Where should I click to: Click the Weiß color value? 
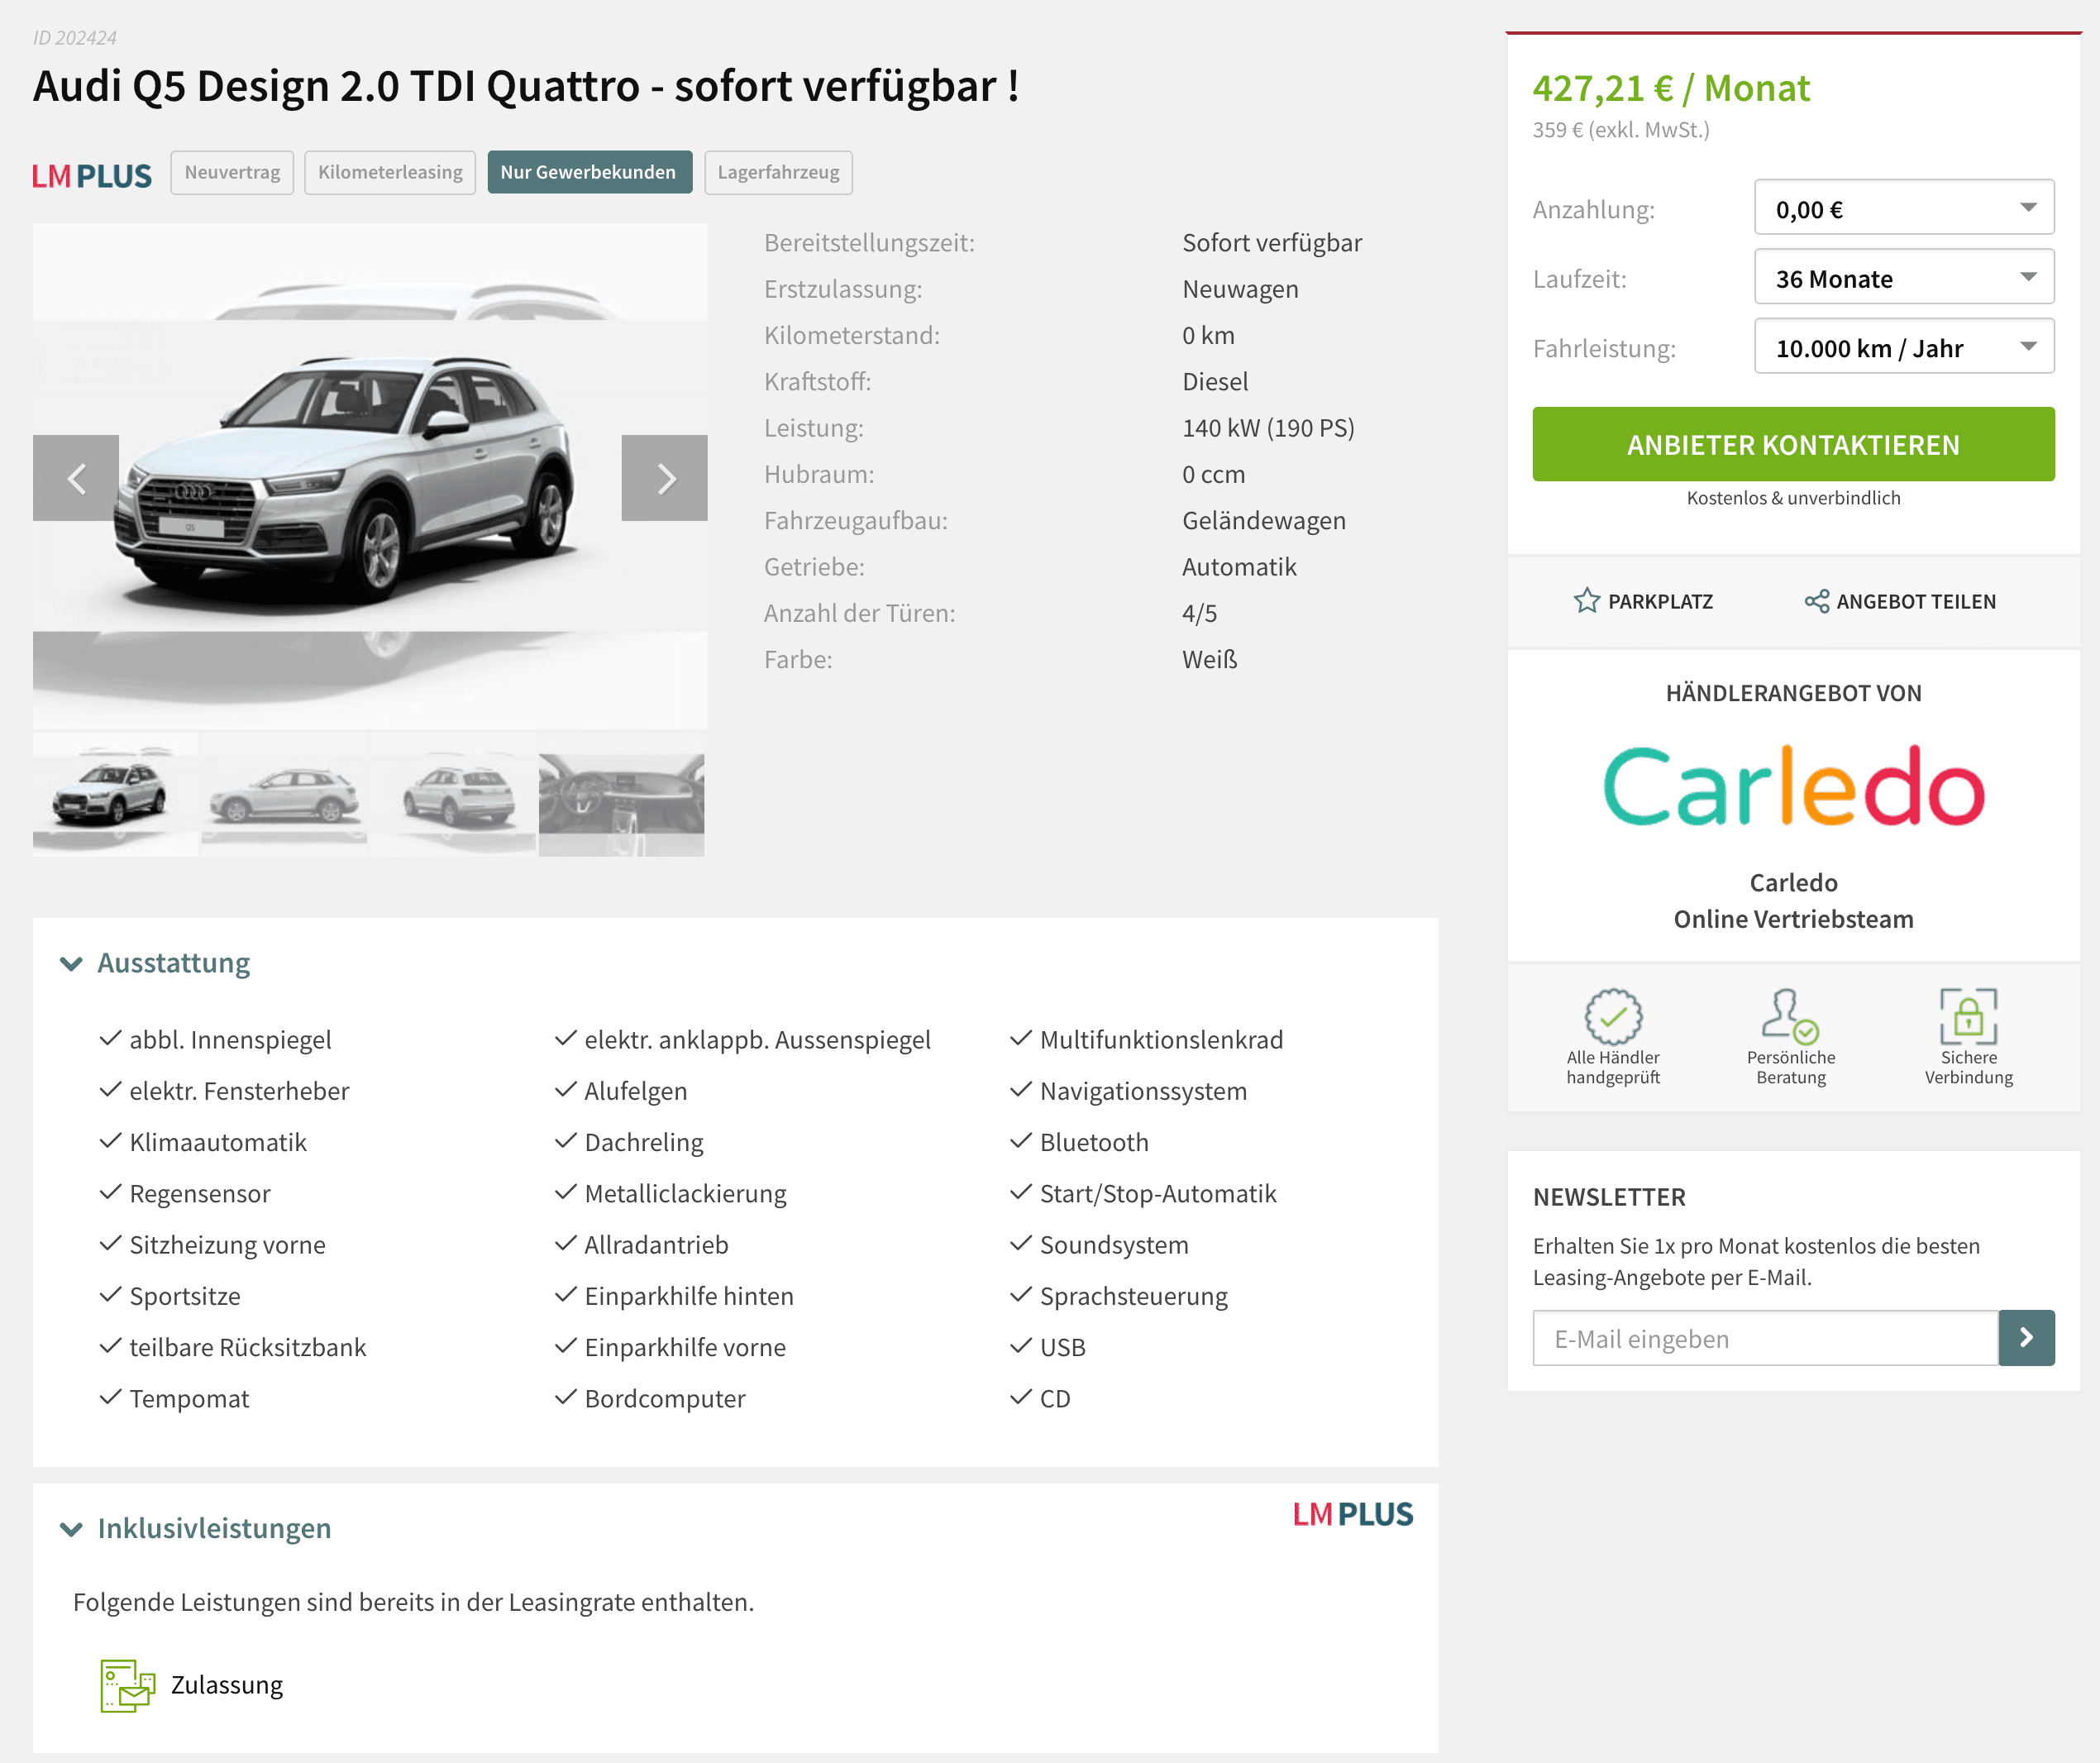[1209, 659]
